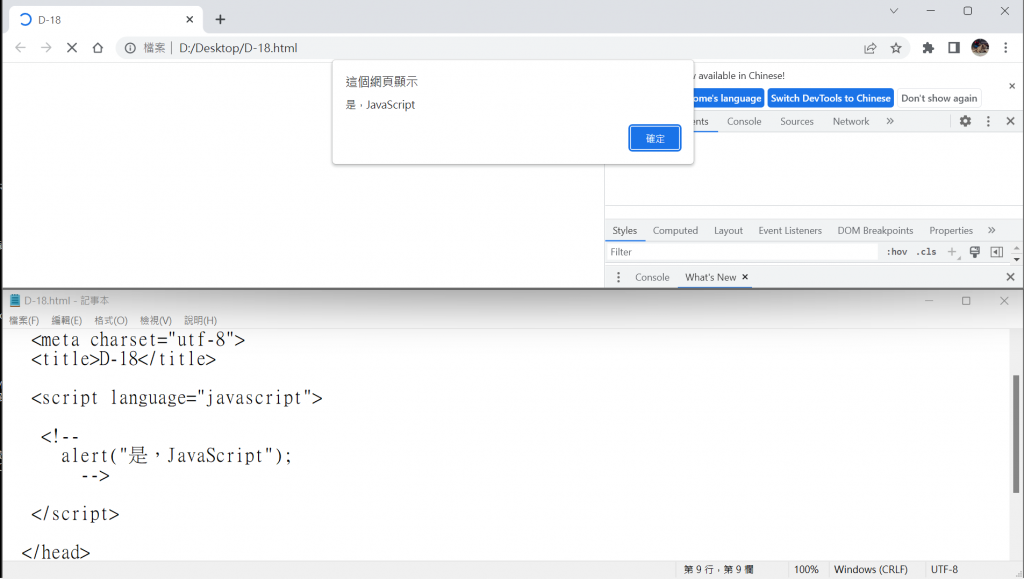The image size is (1024, 579).
Task: Open the DevTools Console tab
Action: (744, 121)
